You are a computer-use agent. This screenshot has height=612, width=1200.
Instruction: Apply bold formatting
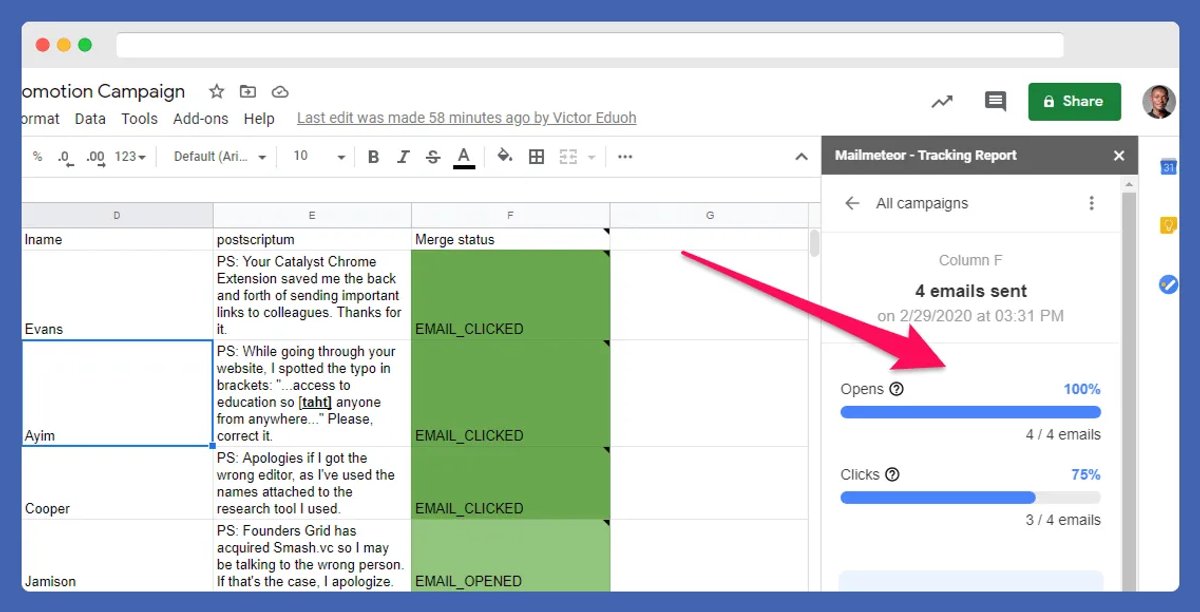373,156
